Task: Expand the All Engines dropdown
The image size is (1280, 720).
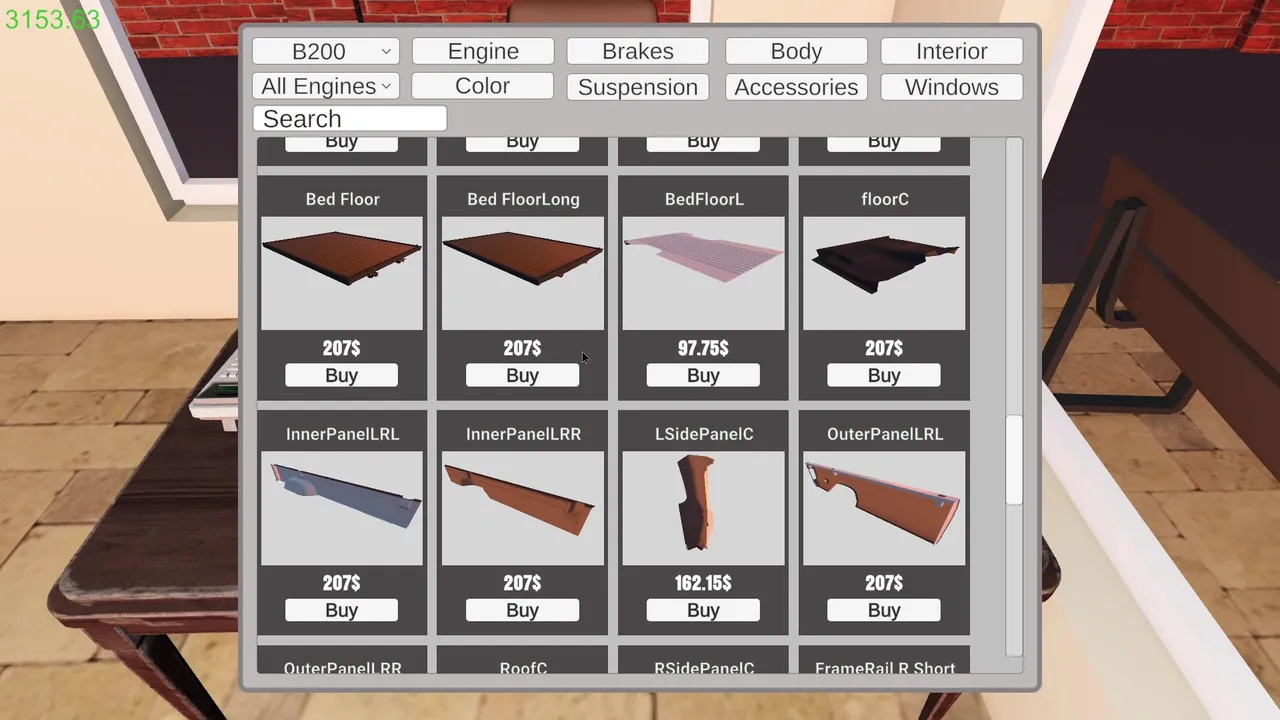Action: pos(326,86)
